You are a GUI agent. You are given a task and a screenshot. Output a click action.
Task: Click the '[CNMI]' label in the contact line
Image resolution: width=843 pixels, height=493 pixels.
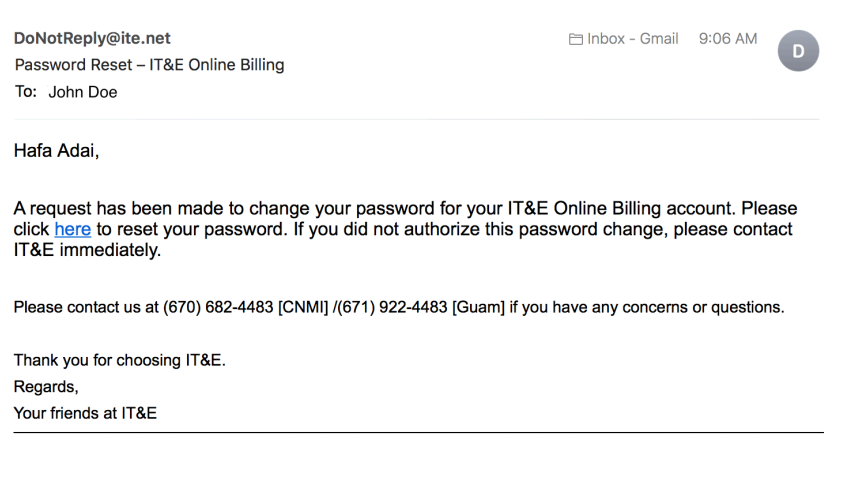click(x=303, y=307)
